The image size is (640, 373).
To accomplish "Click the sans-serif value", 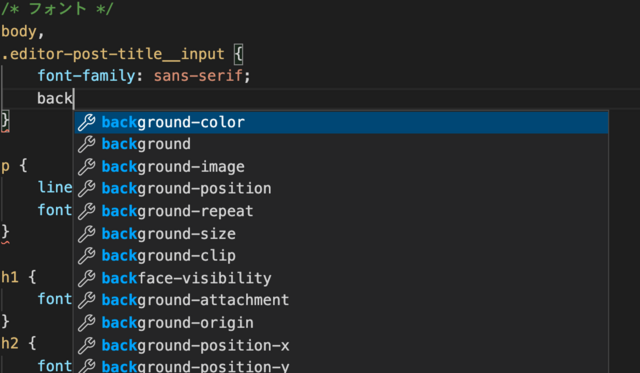I will tap(198, 75).
